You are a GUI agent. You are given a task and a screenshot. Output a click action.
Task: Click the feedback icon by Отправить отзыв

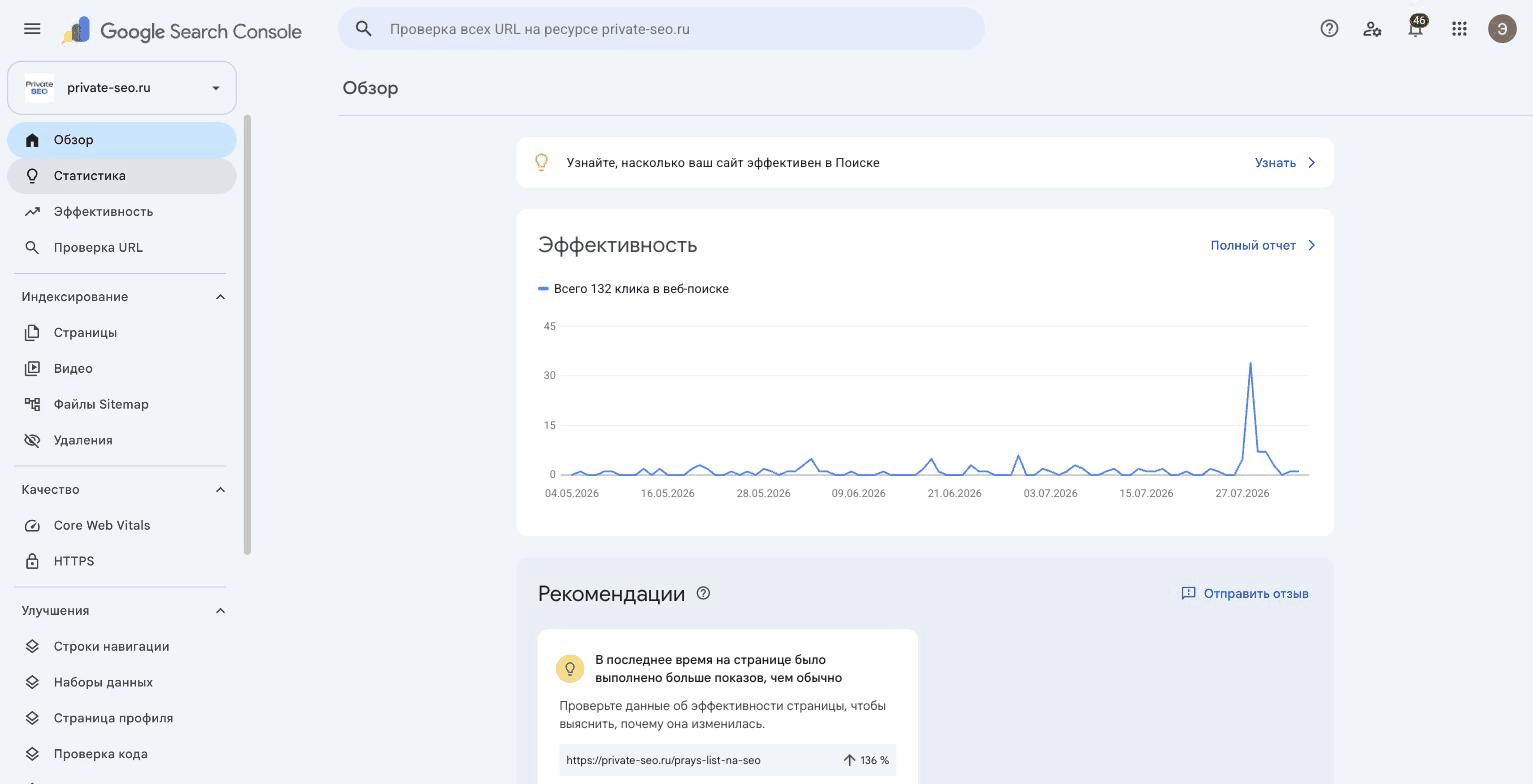[x=1188, y=593]
